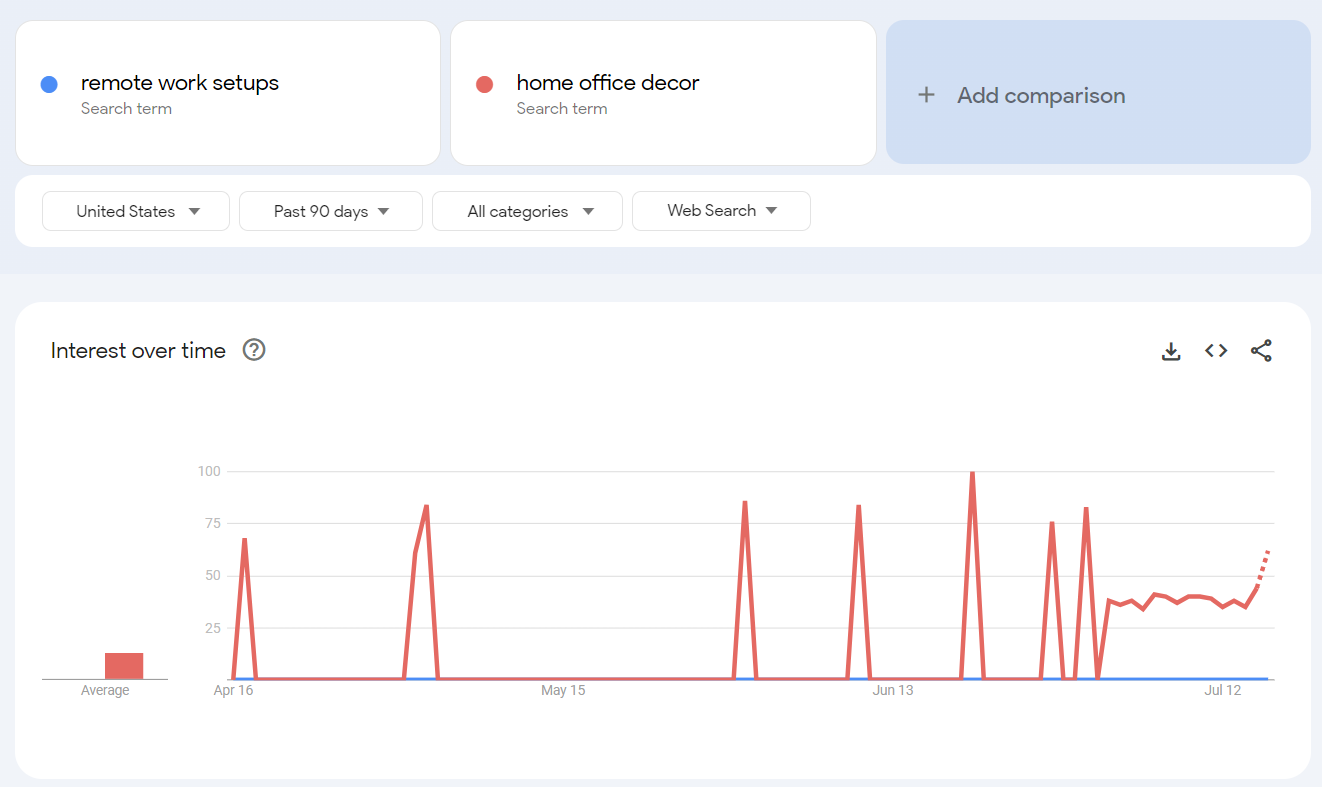Image resolution: width=1322 pixels, height=787 pixels.
Task: Click the Jul 12 axis label
Action: [x=1222, y=691]
